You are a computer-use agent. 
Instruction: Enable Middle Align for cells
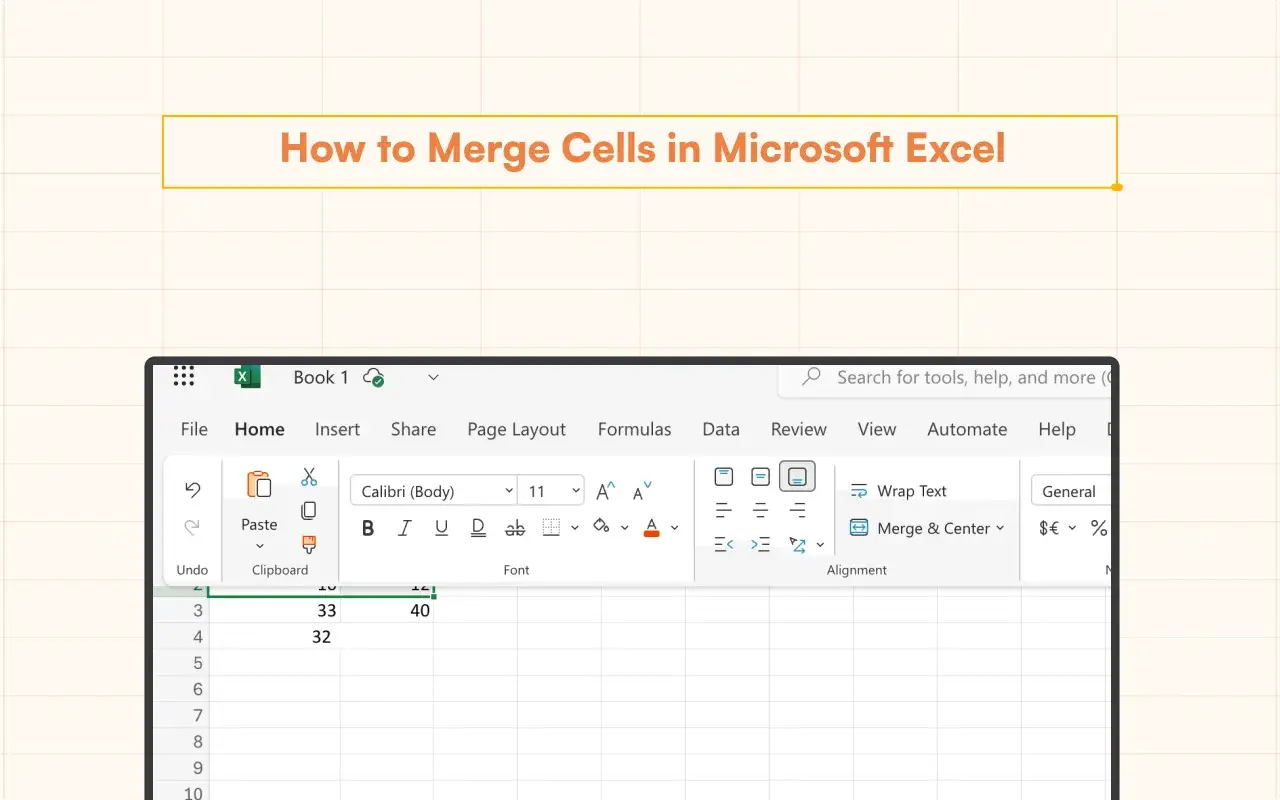[x=761, y=477]
